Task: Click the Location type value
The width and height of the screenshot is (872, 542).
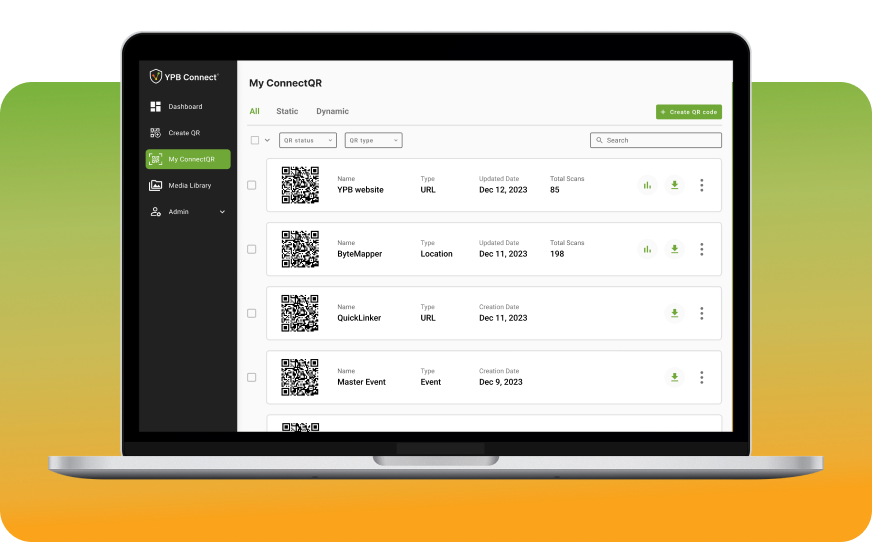Action: tap(437, 253)
